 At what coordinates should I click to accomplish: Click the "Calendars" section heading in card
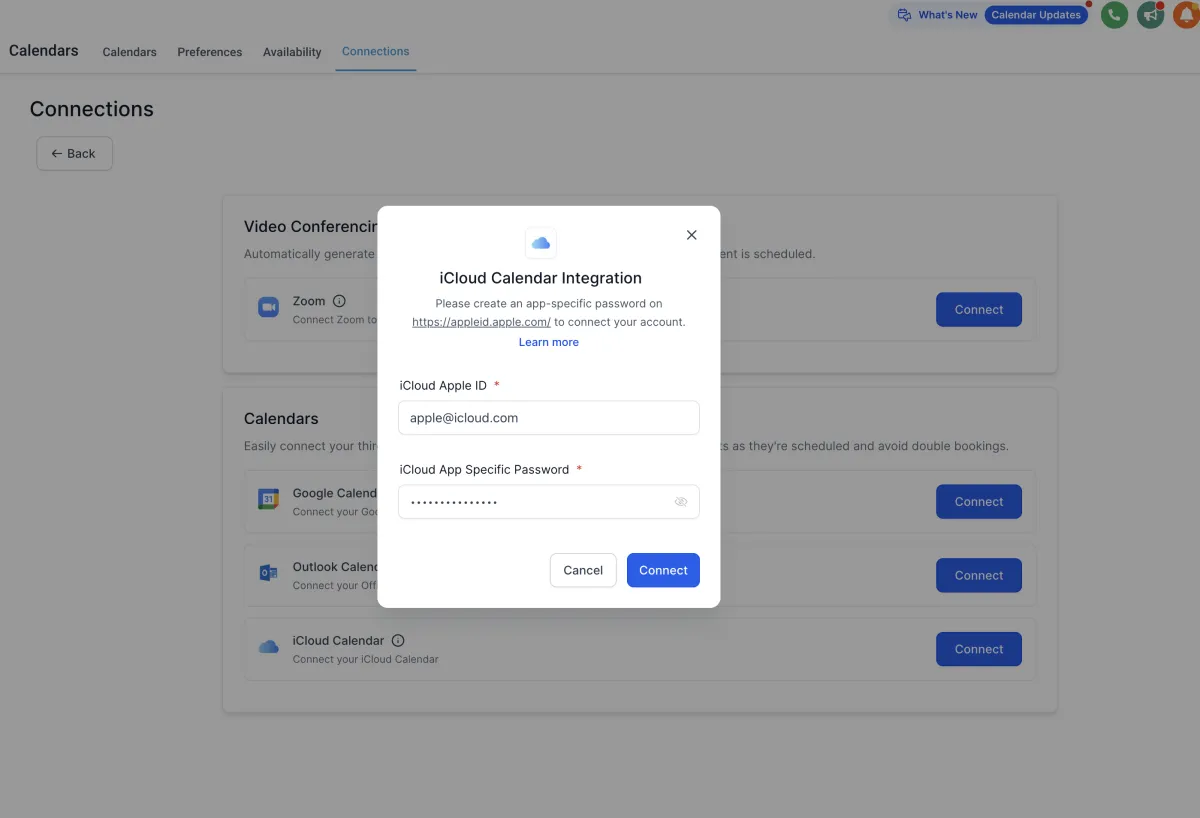(281, 418)
